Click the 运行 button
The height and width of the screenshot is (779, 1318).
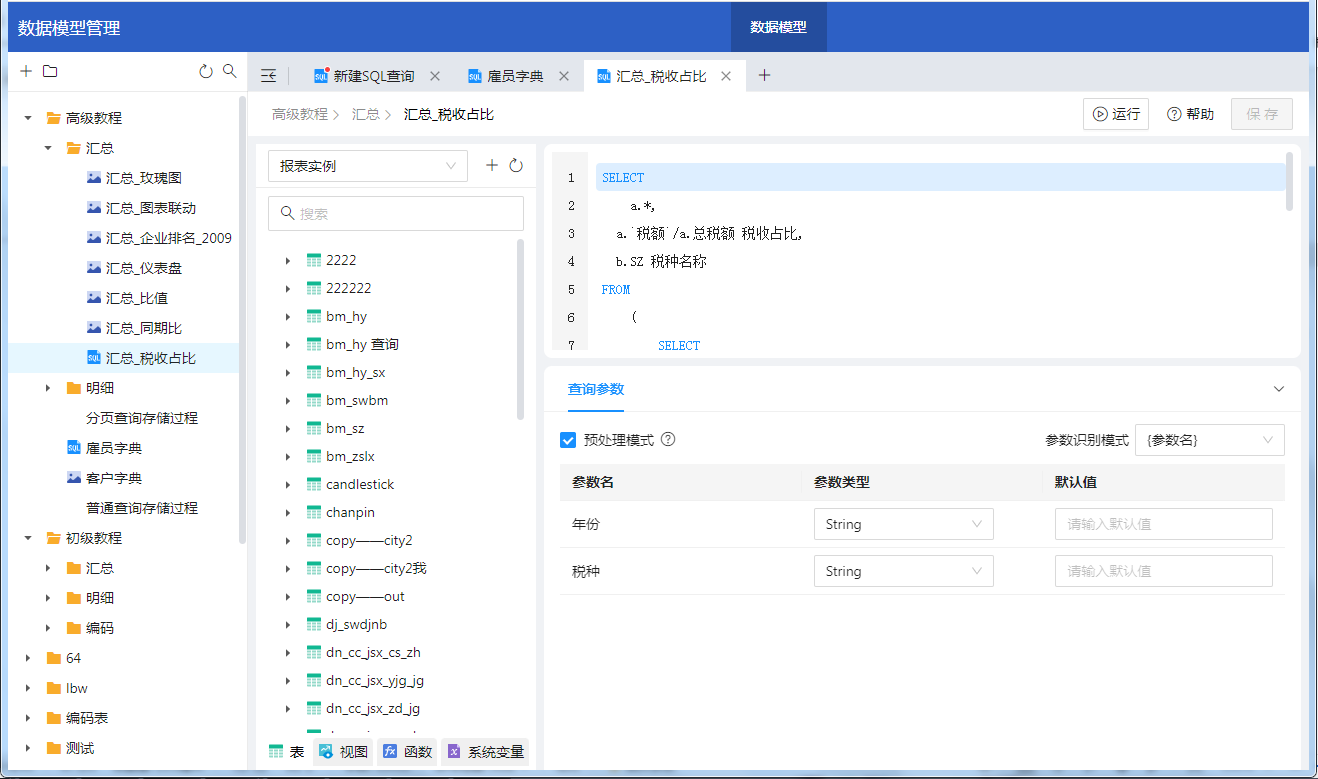tap(1115, 114)
